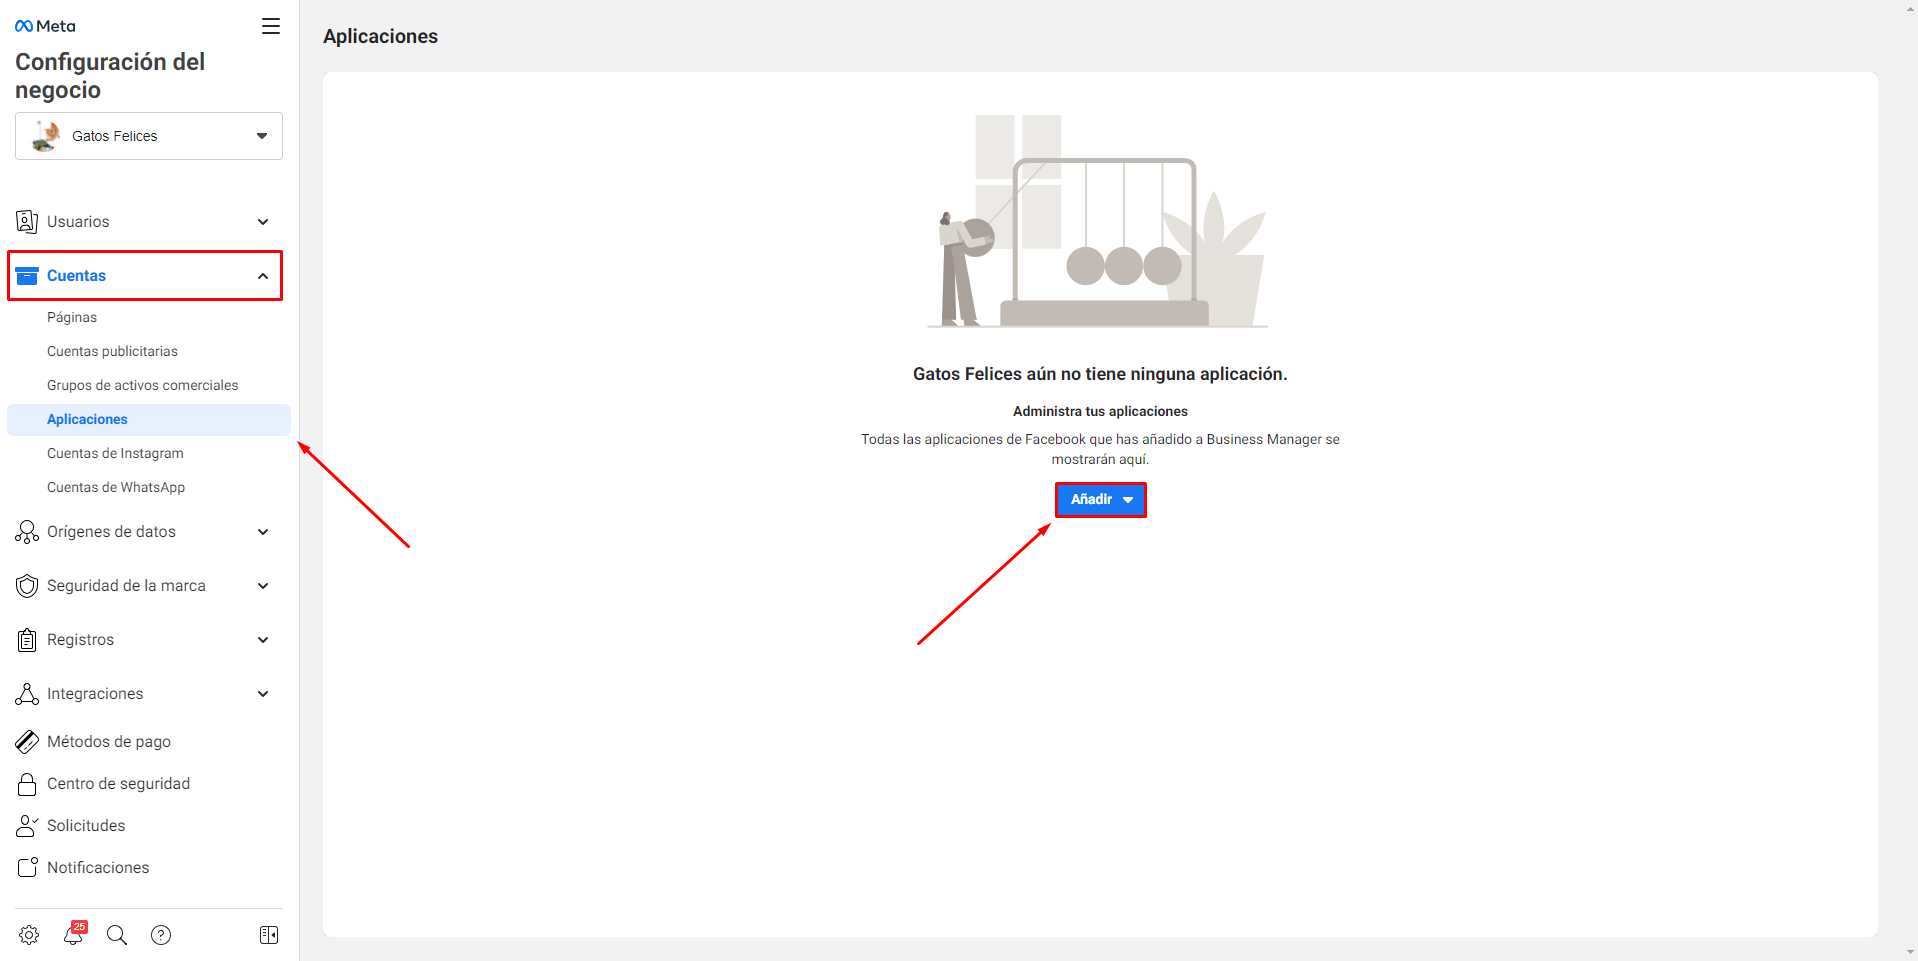Open Cuentas de Instagram
The width and height of the screenshot is (1918, 961).
[x=115, y=453]
